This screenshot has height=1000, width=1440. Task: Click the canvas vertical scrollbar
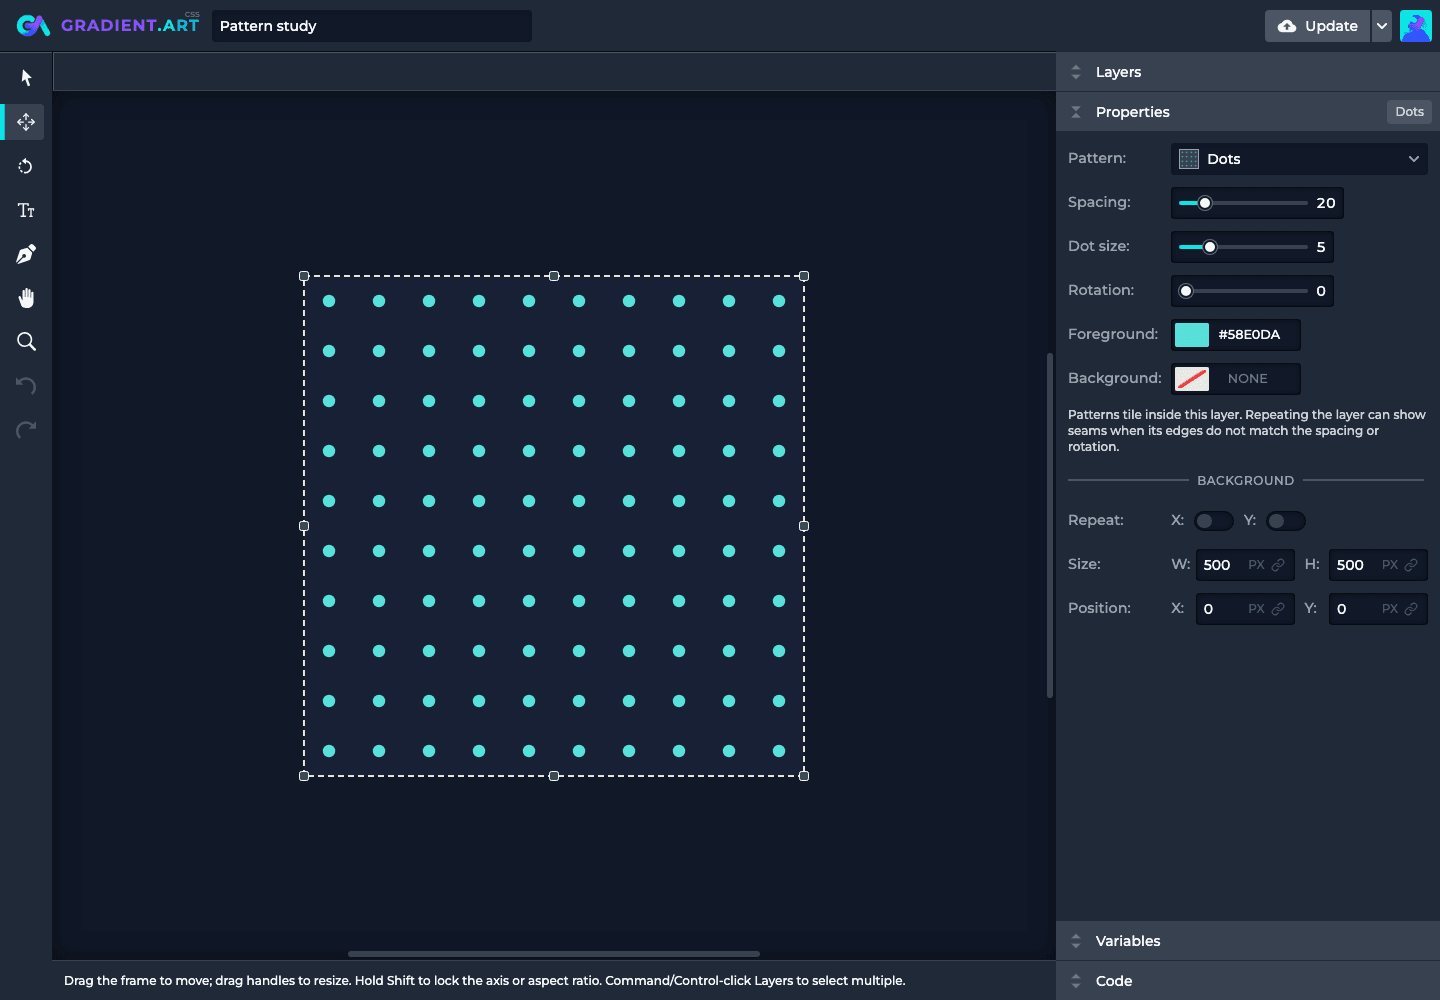coord(1049,525)
